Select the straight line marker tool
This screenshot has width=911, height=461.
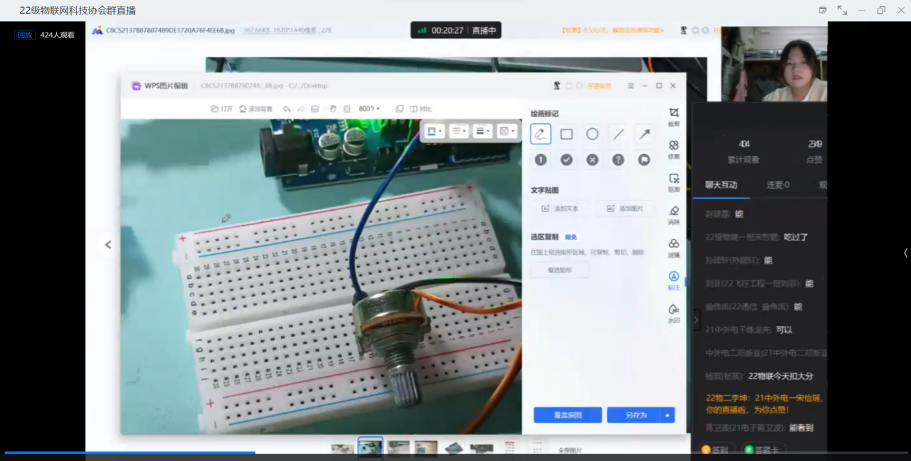[x=618, y=134]
